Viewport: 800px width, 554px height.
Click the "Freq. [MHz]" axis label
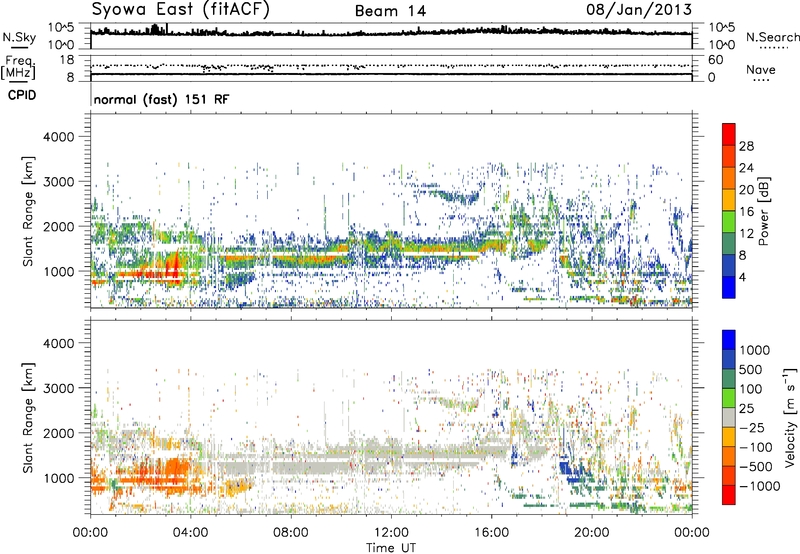(x=18, y=67)
